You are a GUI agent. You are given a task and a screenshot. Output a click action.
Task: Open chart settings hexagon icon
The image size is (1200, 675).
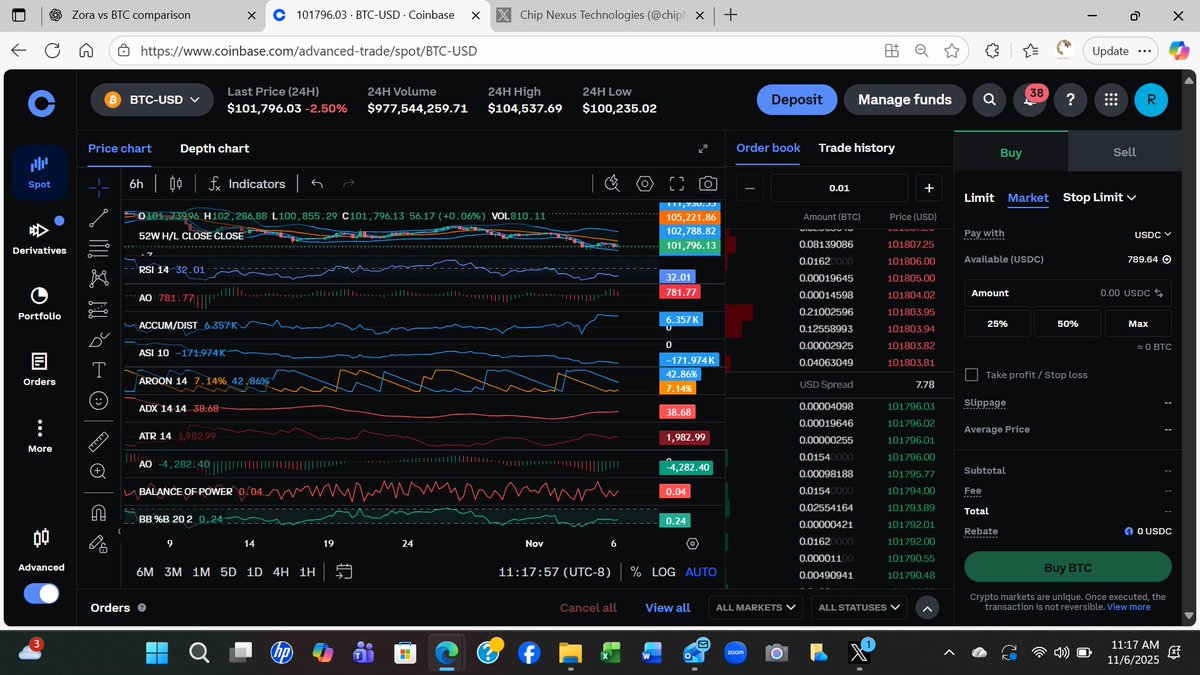coord(645,184)
